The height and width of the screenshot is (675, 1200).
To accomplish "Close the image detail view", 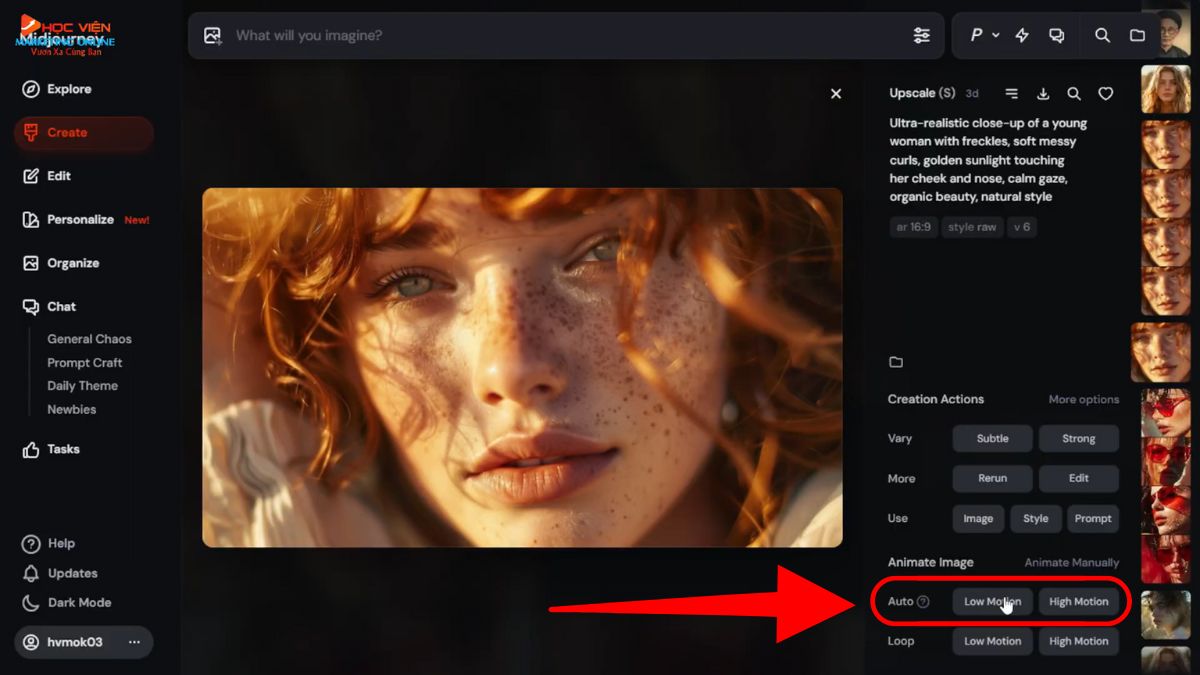I will (836, 93).
